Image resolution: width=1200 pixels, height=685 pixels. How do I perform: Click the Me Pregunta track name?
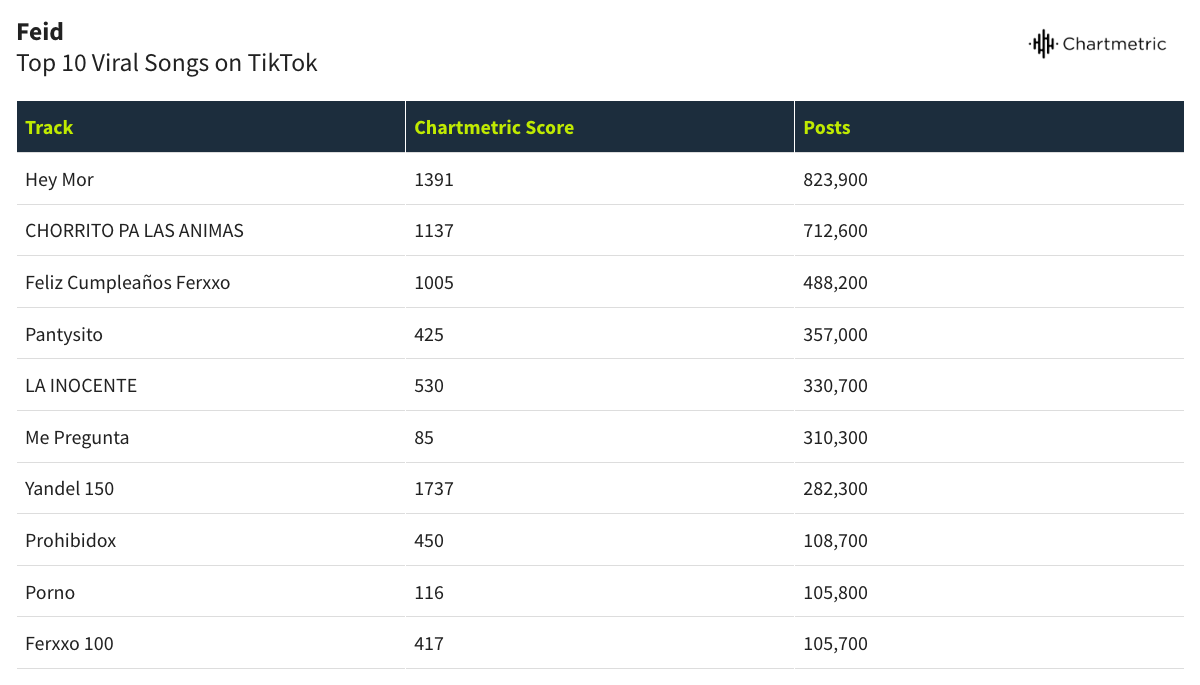tap(77, 438)
